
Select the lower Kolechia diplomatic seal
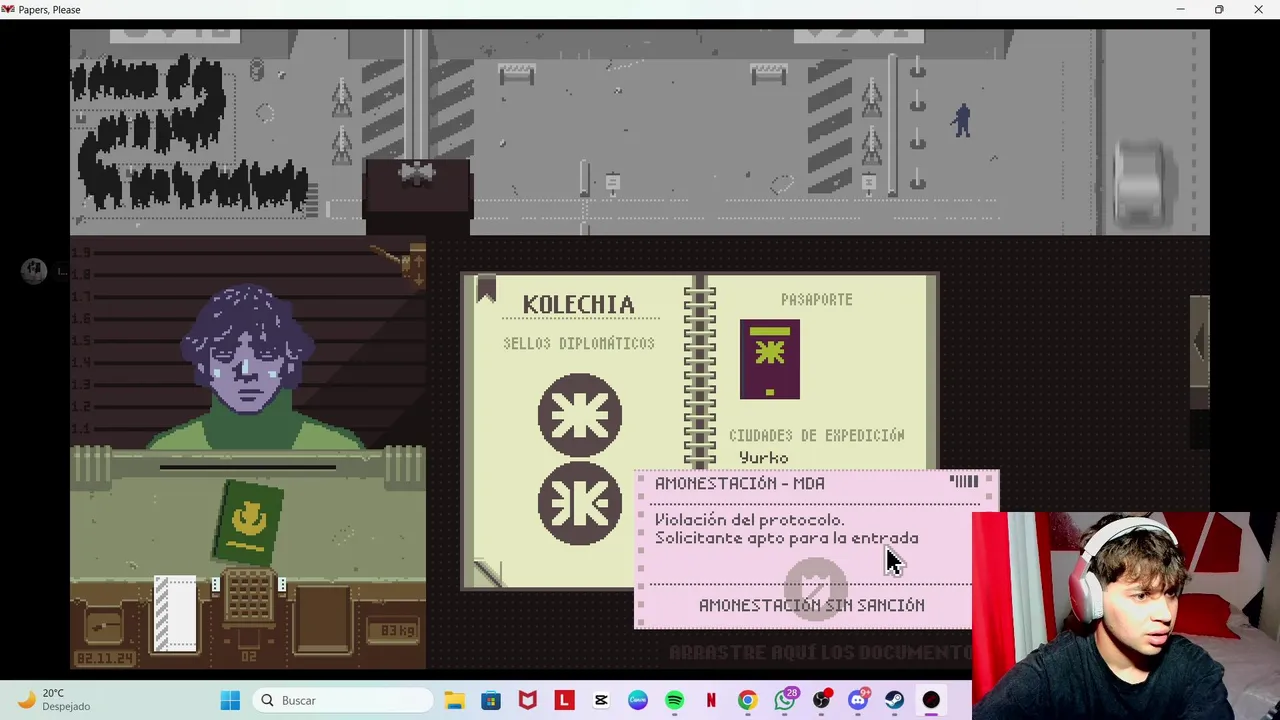580,503
